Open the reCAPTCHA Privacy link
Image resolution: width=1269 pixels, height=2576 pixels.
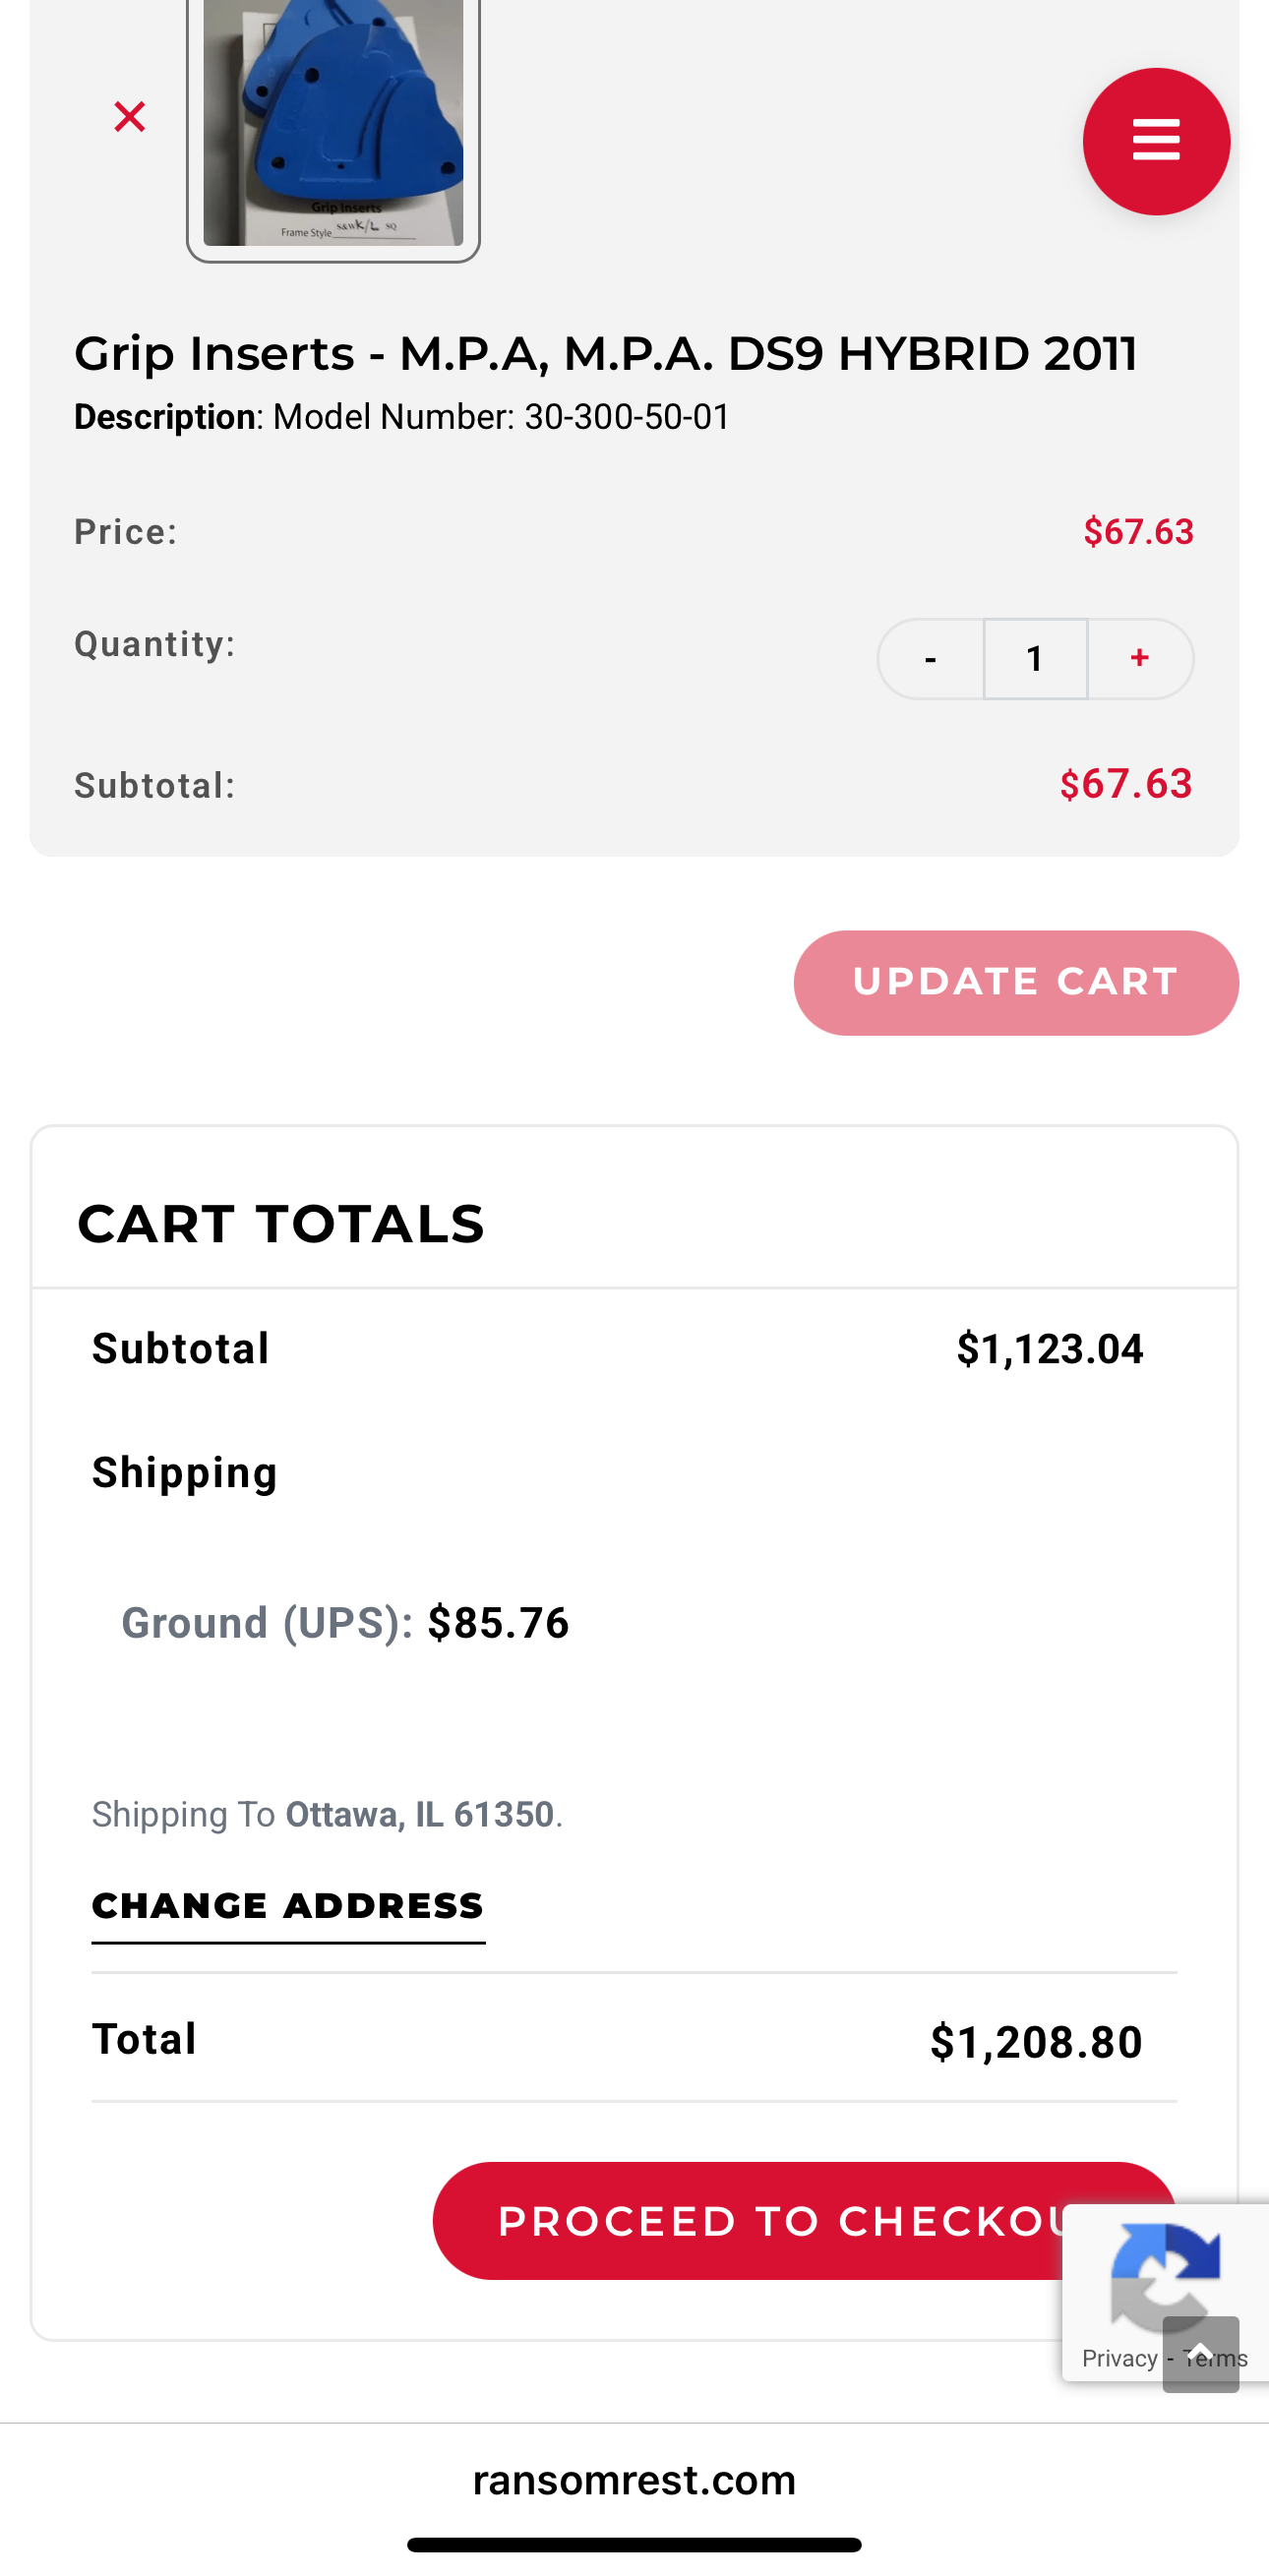click(1119, 2358)
